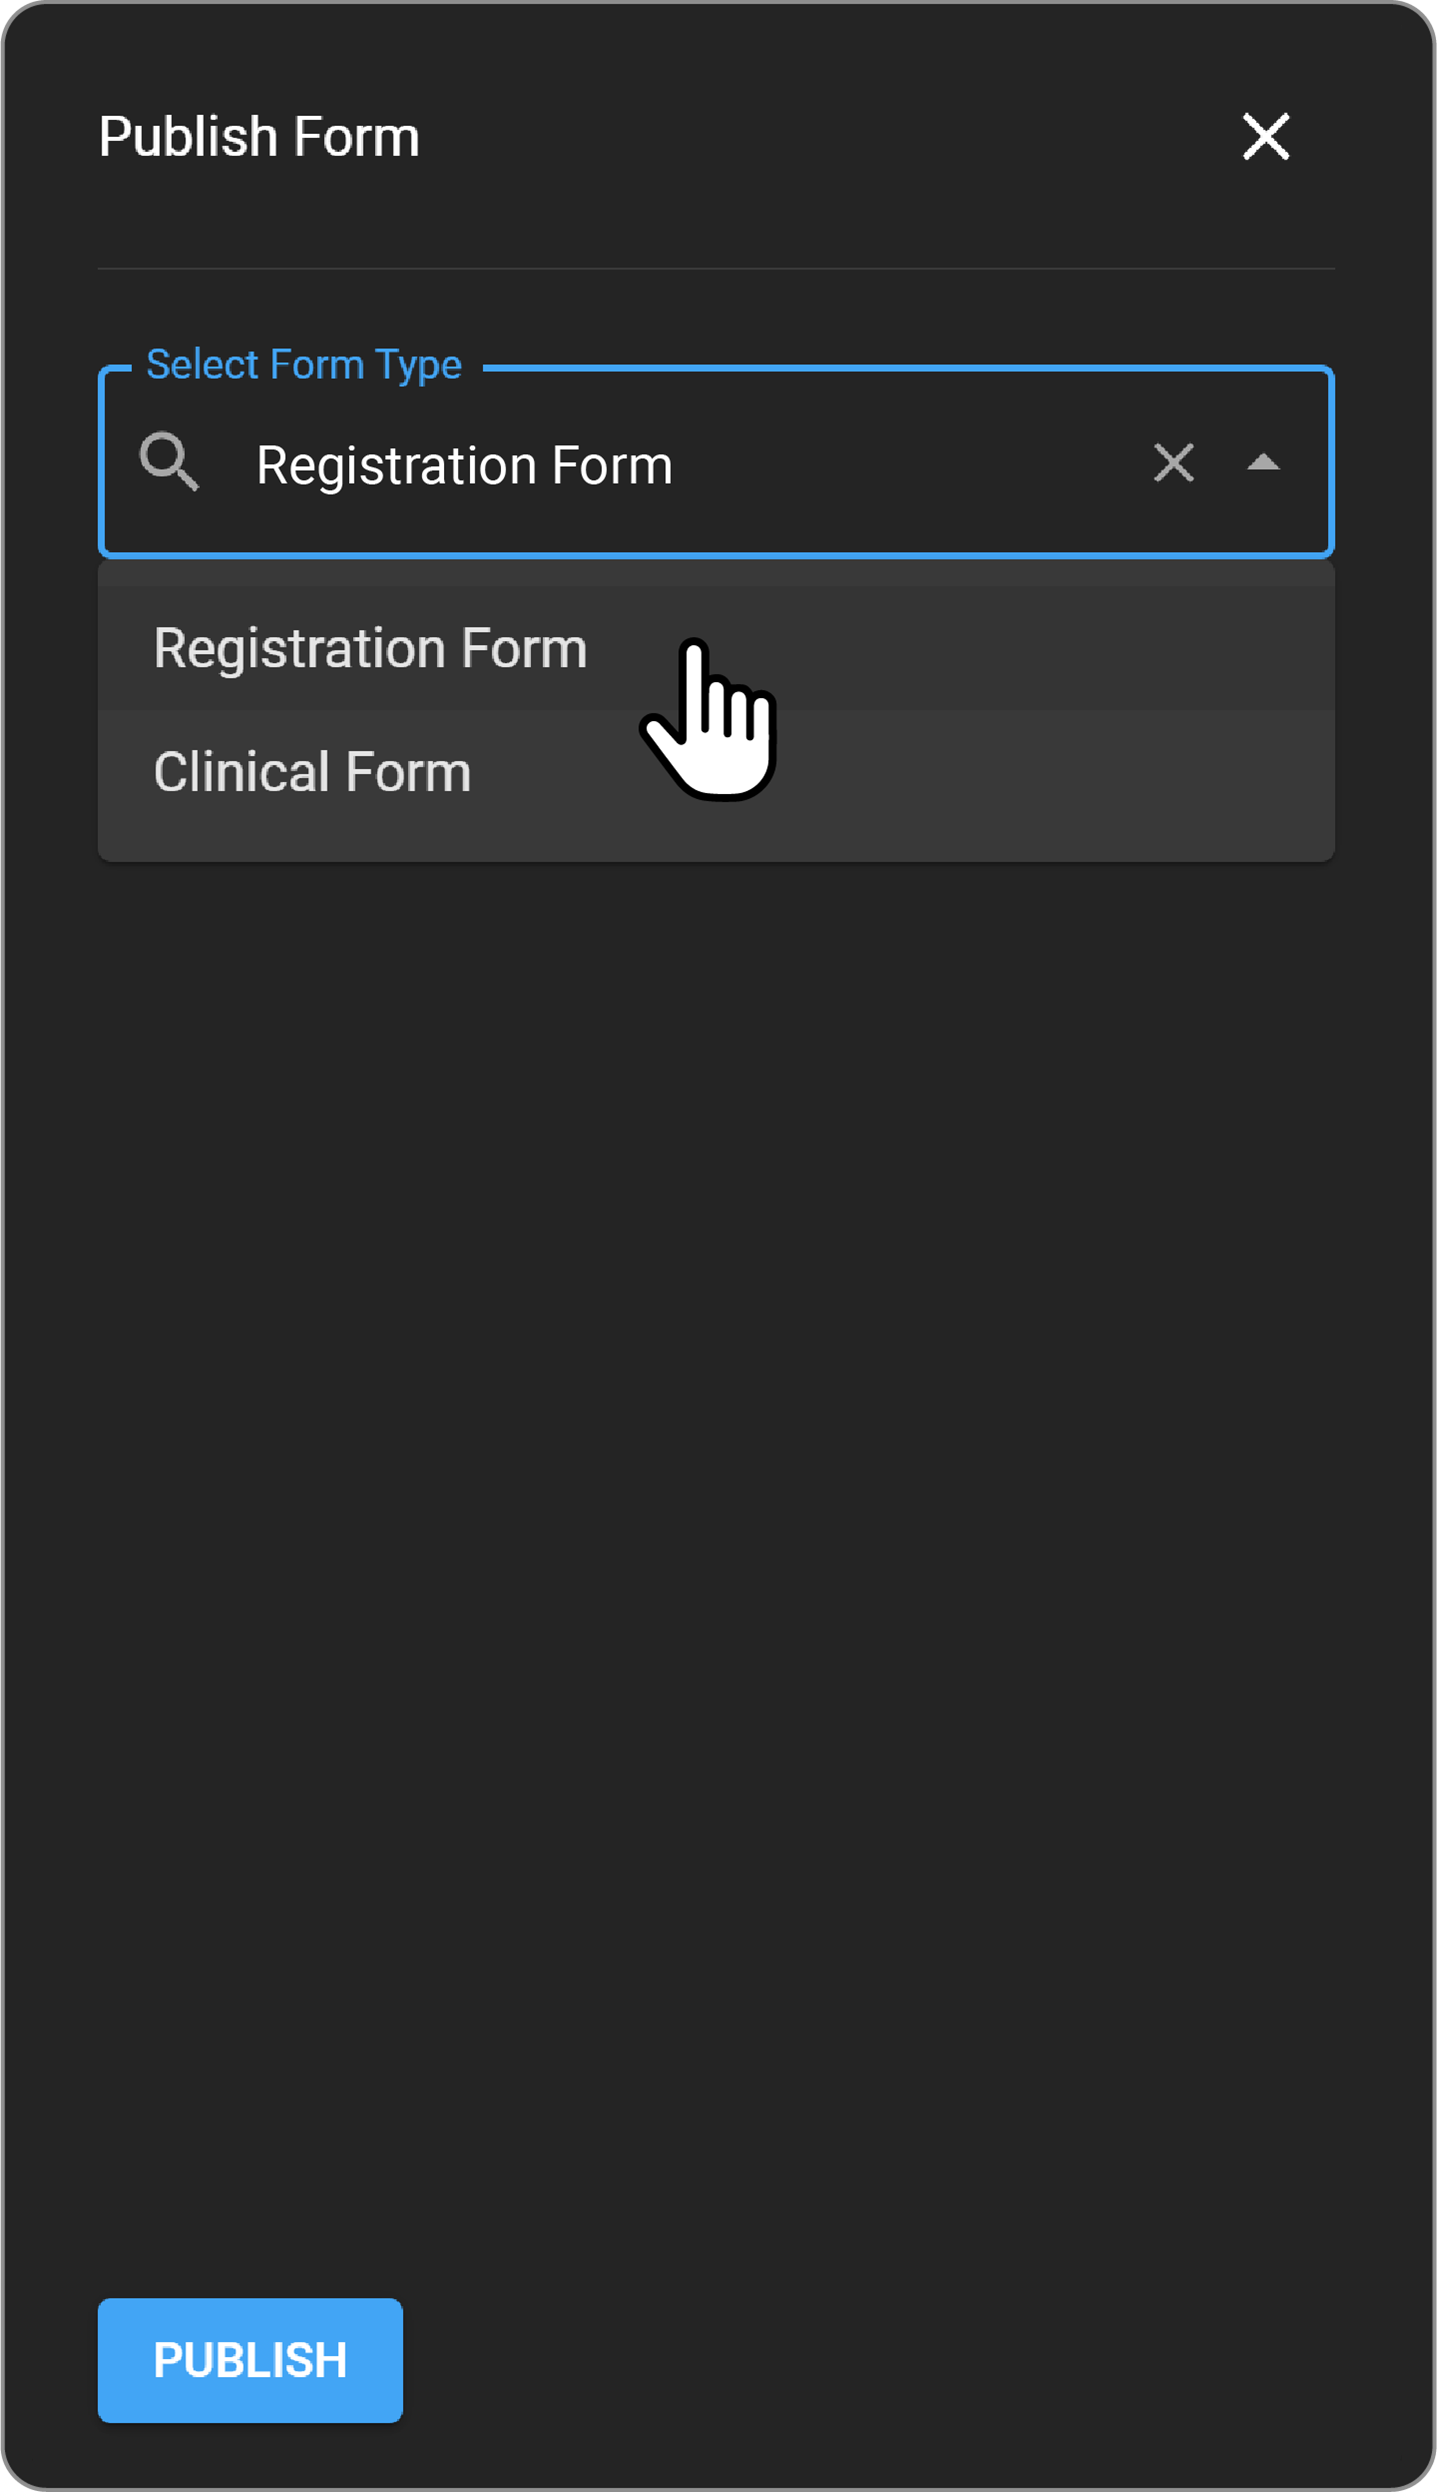Image resolution: width=1437 pixels, height=2492 pixels.
Task: Click the search magnifier icon
Action: click(169, 462)
